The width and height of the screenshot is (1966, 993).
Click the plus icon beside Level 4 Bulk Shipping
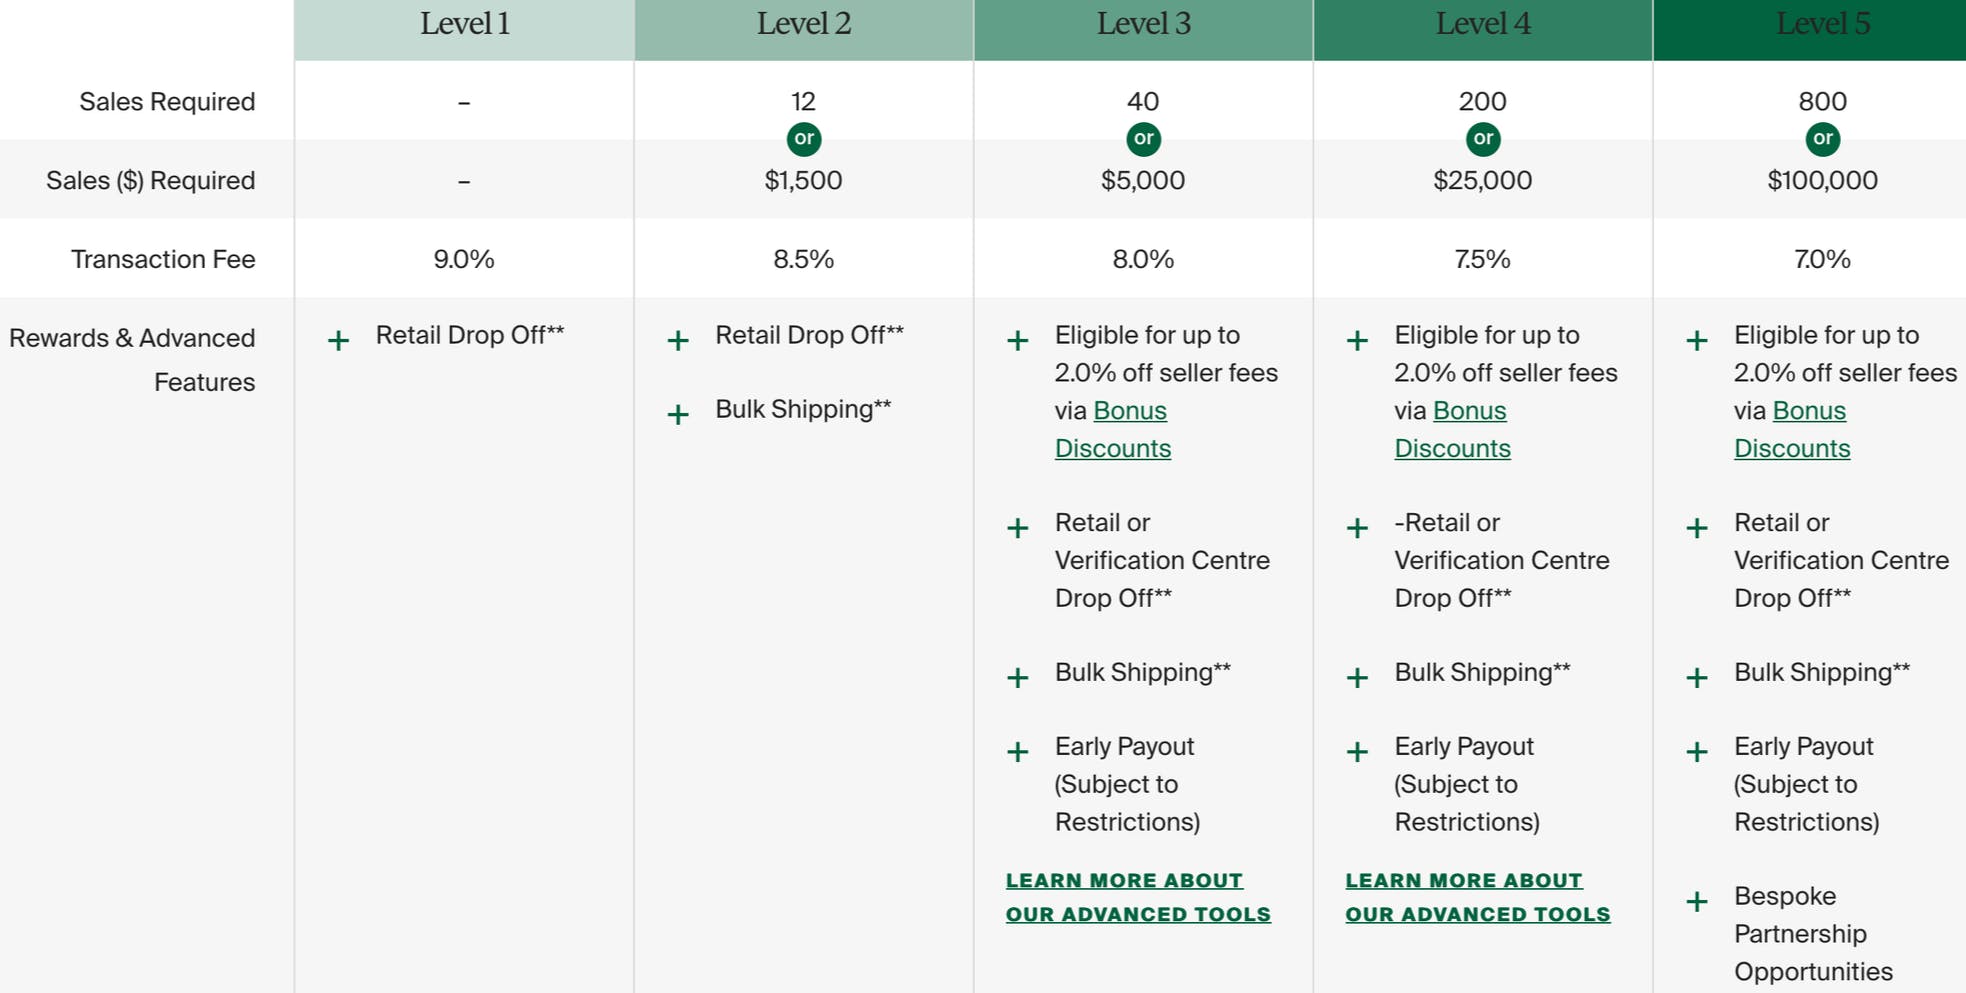(1357, 678)
